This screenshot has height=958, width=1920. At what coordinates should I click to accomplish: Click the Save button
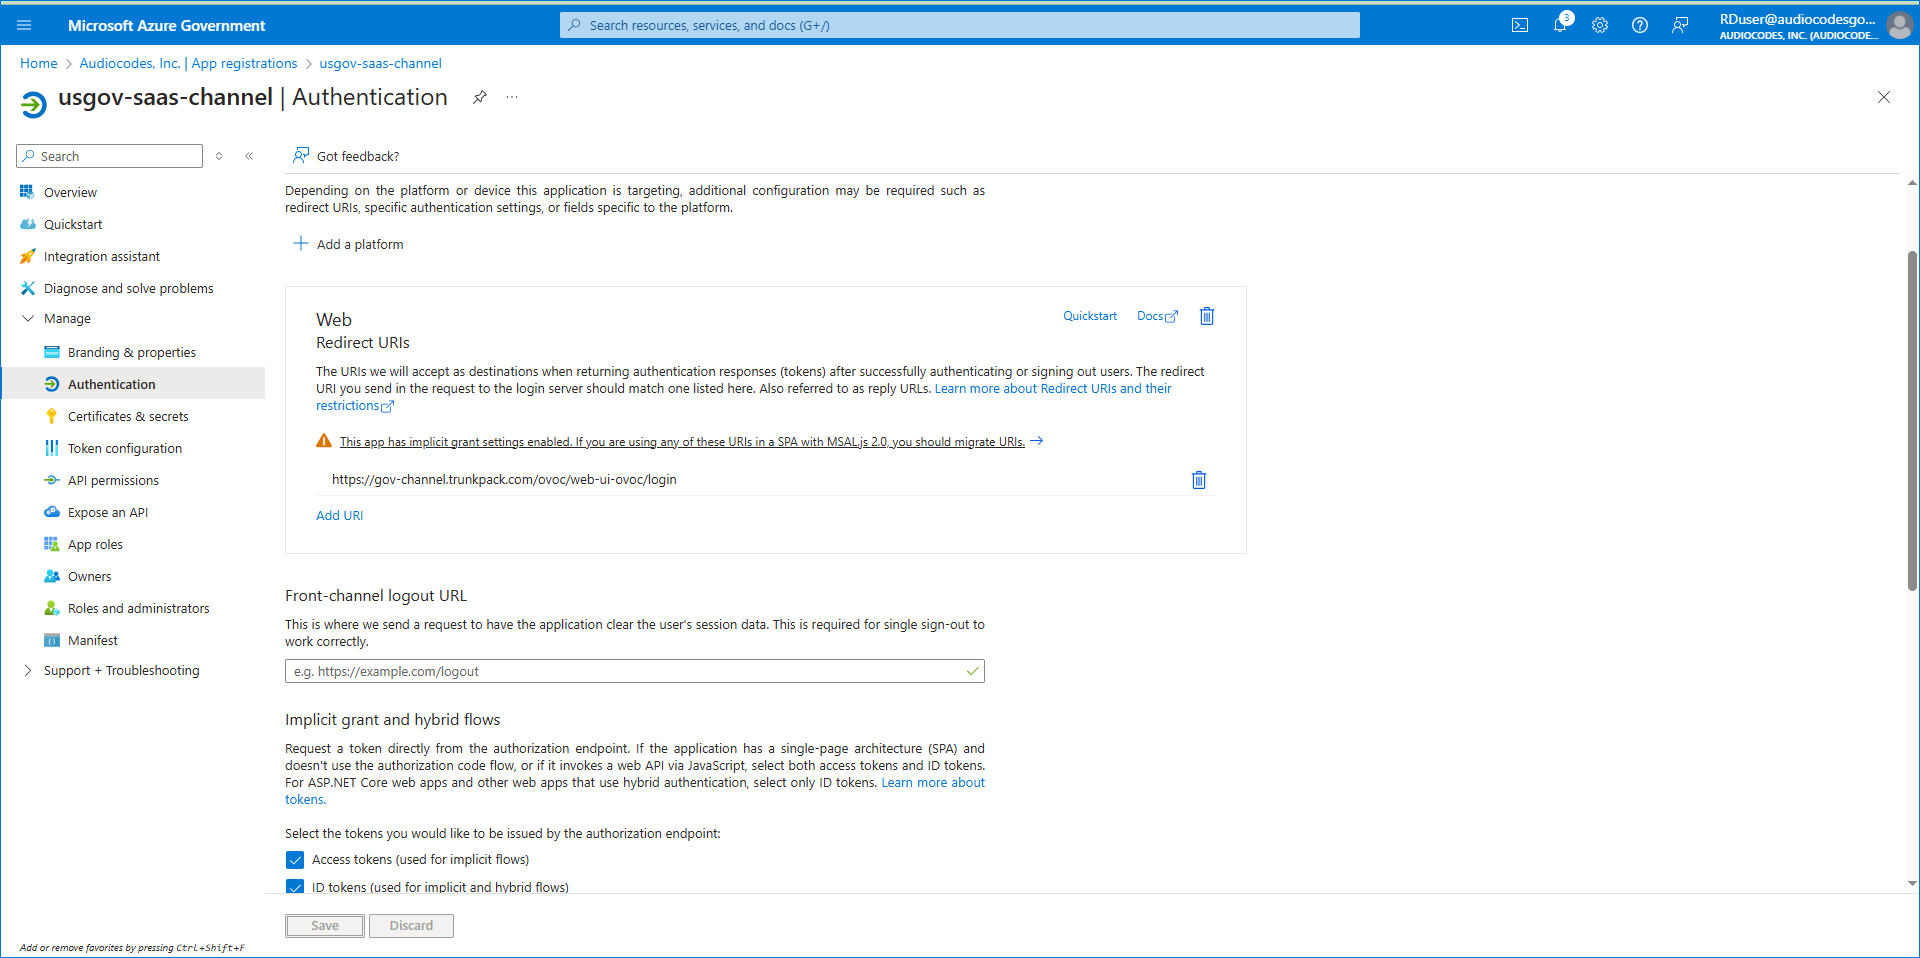tap(325, 926)
